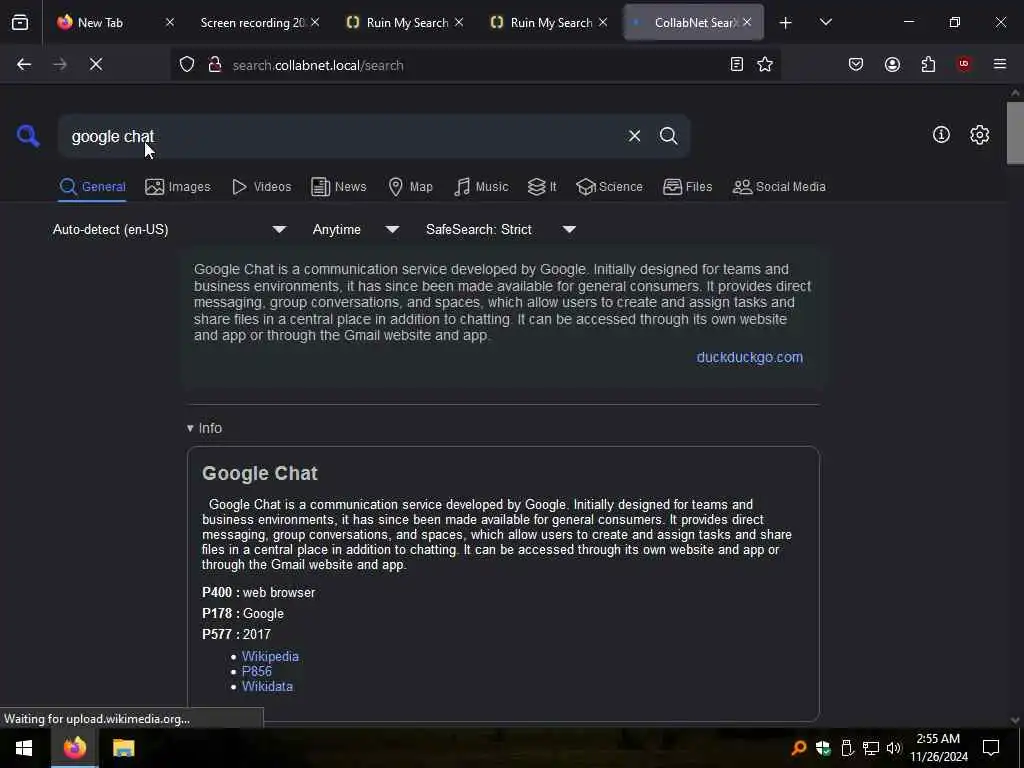
Task: Open Firefox account icon
Action: tap(892, 64)
